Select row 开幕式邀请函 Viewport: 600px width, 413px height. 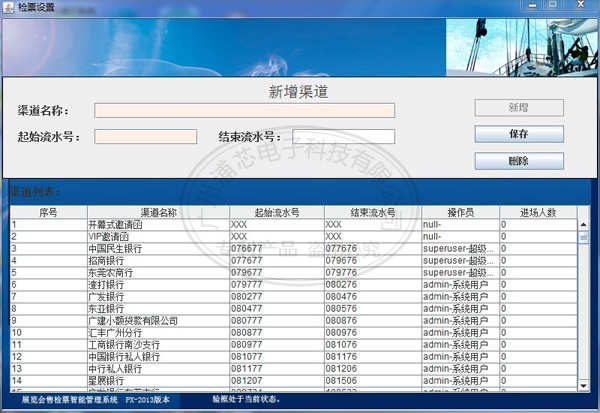(x=294, y=225)
